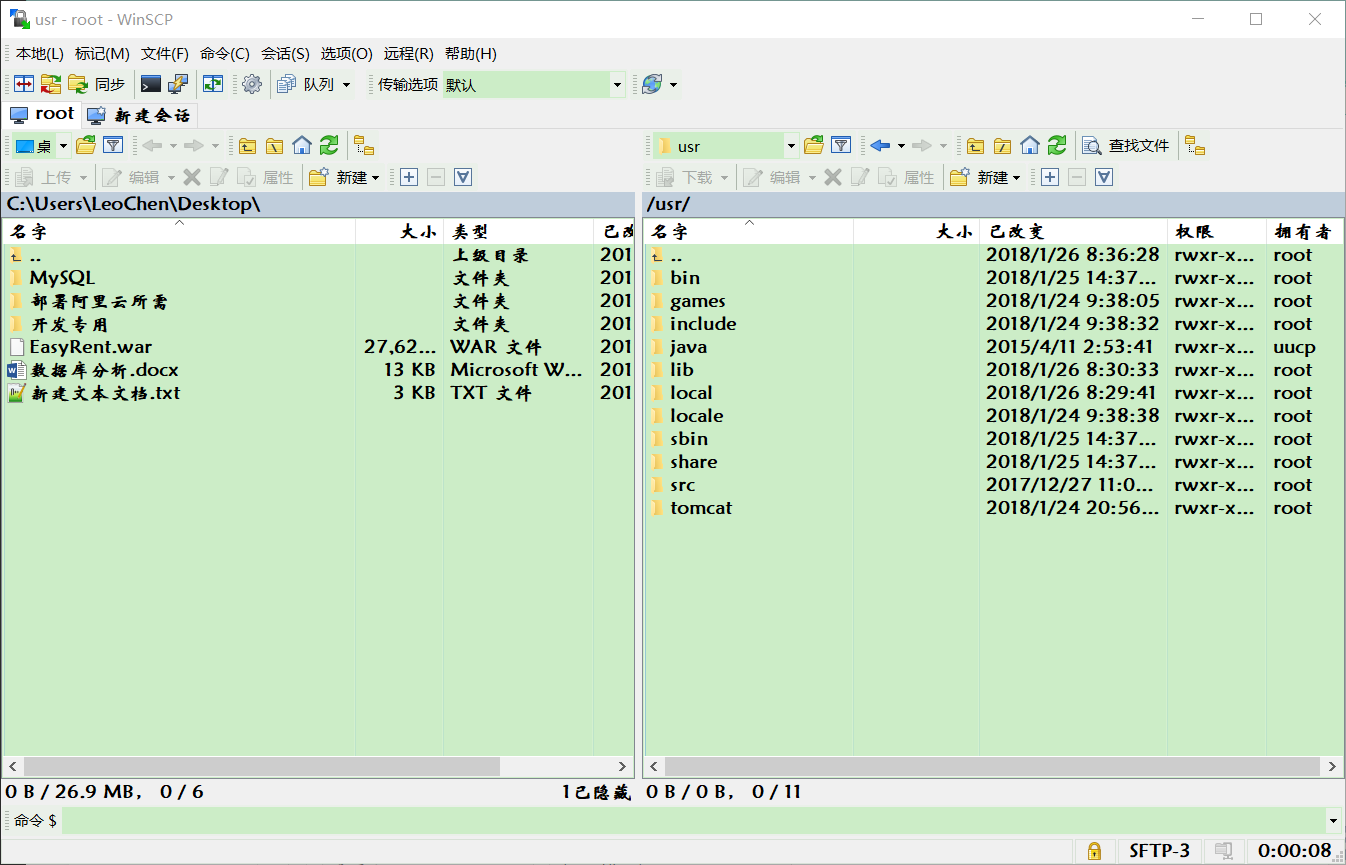Sort remote panel by 权限 column header
Image resolution: width=1346 pixels, height=865 pixels.
[x=1216, y=232]
